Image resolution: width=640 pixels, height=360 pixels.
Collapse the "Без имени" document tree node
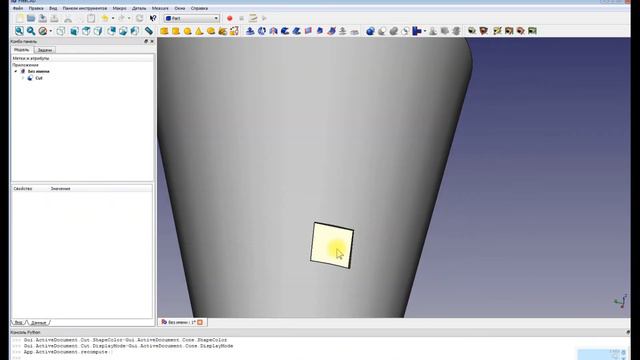coord(16,71)
